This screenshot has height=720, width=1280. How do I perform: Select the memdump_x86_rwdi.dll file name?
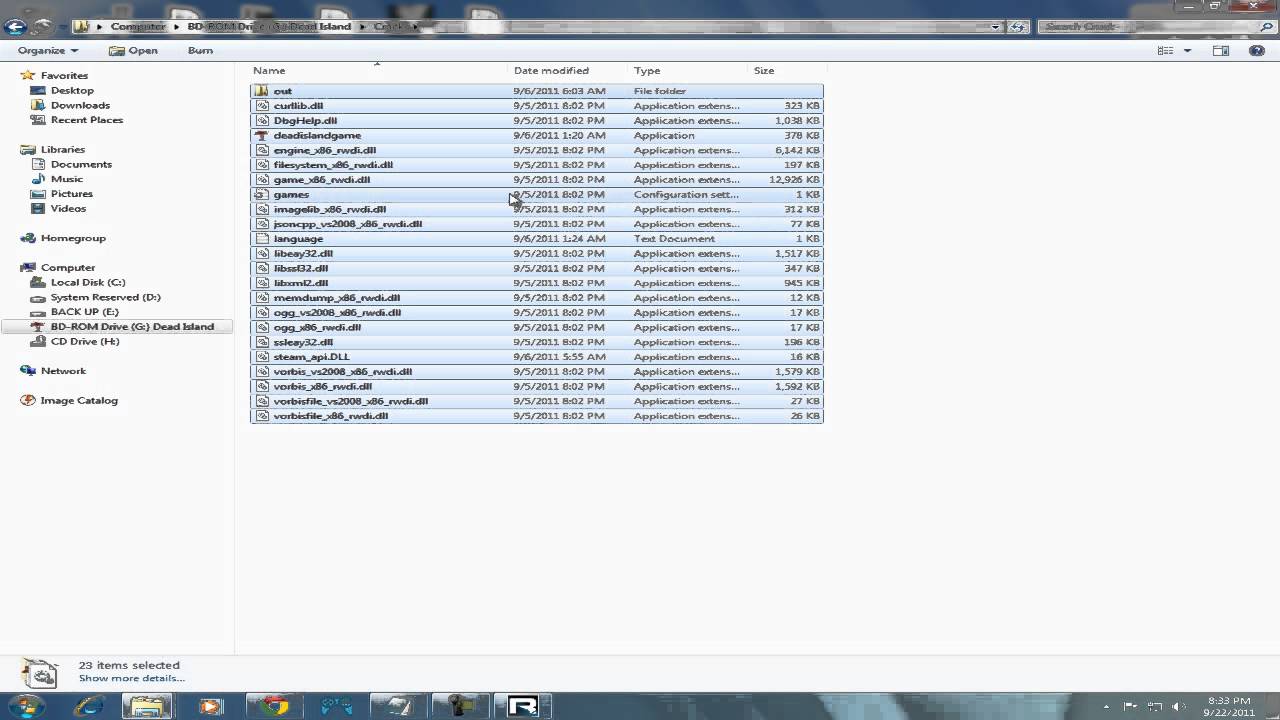(x=337, y=298)
